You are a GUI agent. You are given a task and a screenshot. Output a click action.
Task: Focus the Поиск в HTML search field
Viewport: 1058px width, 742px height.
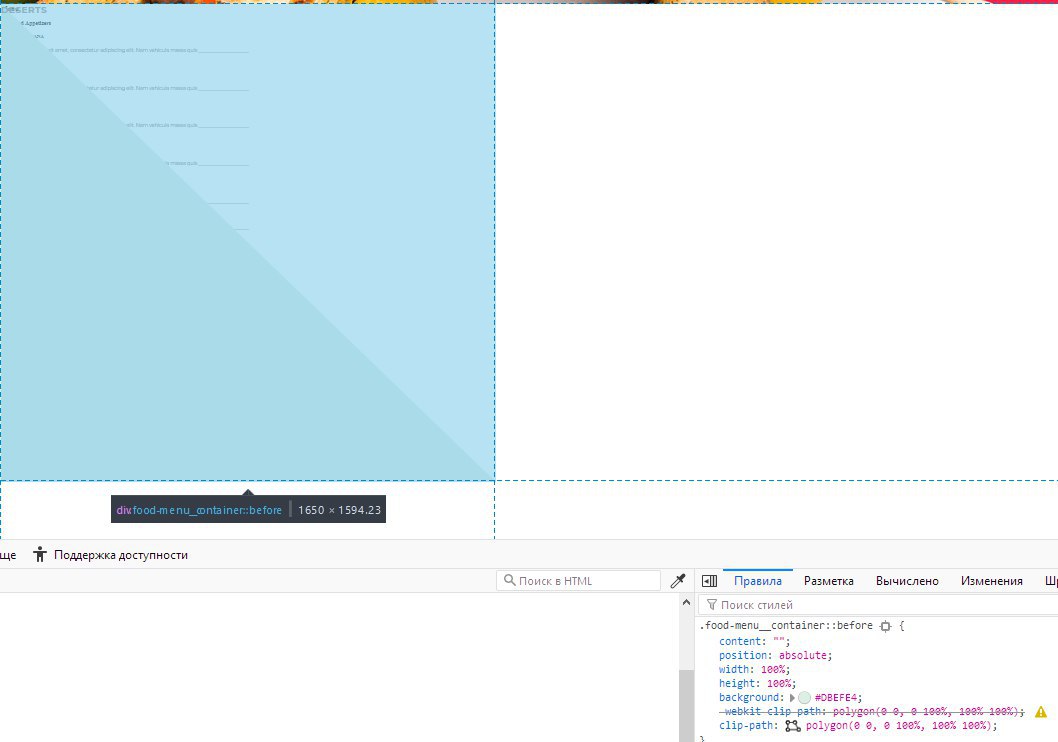click(578, 581)
